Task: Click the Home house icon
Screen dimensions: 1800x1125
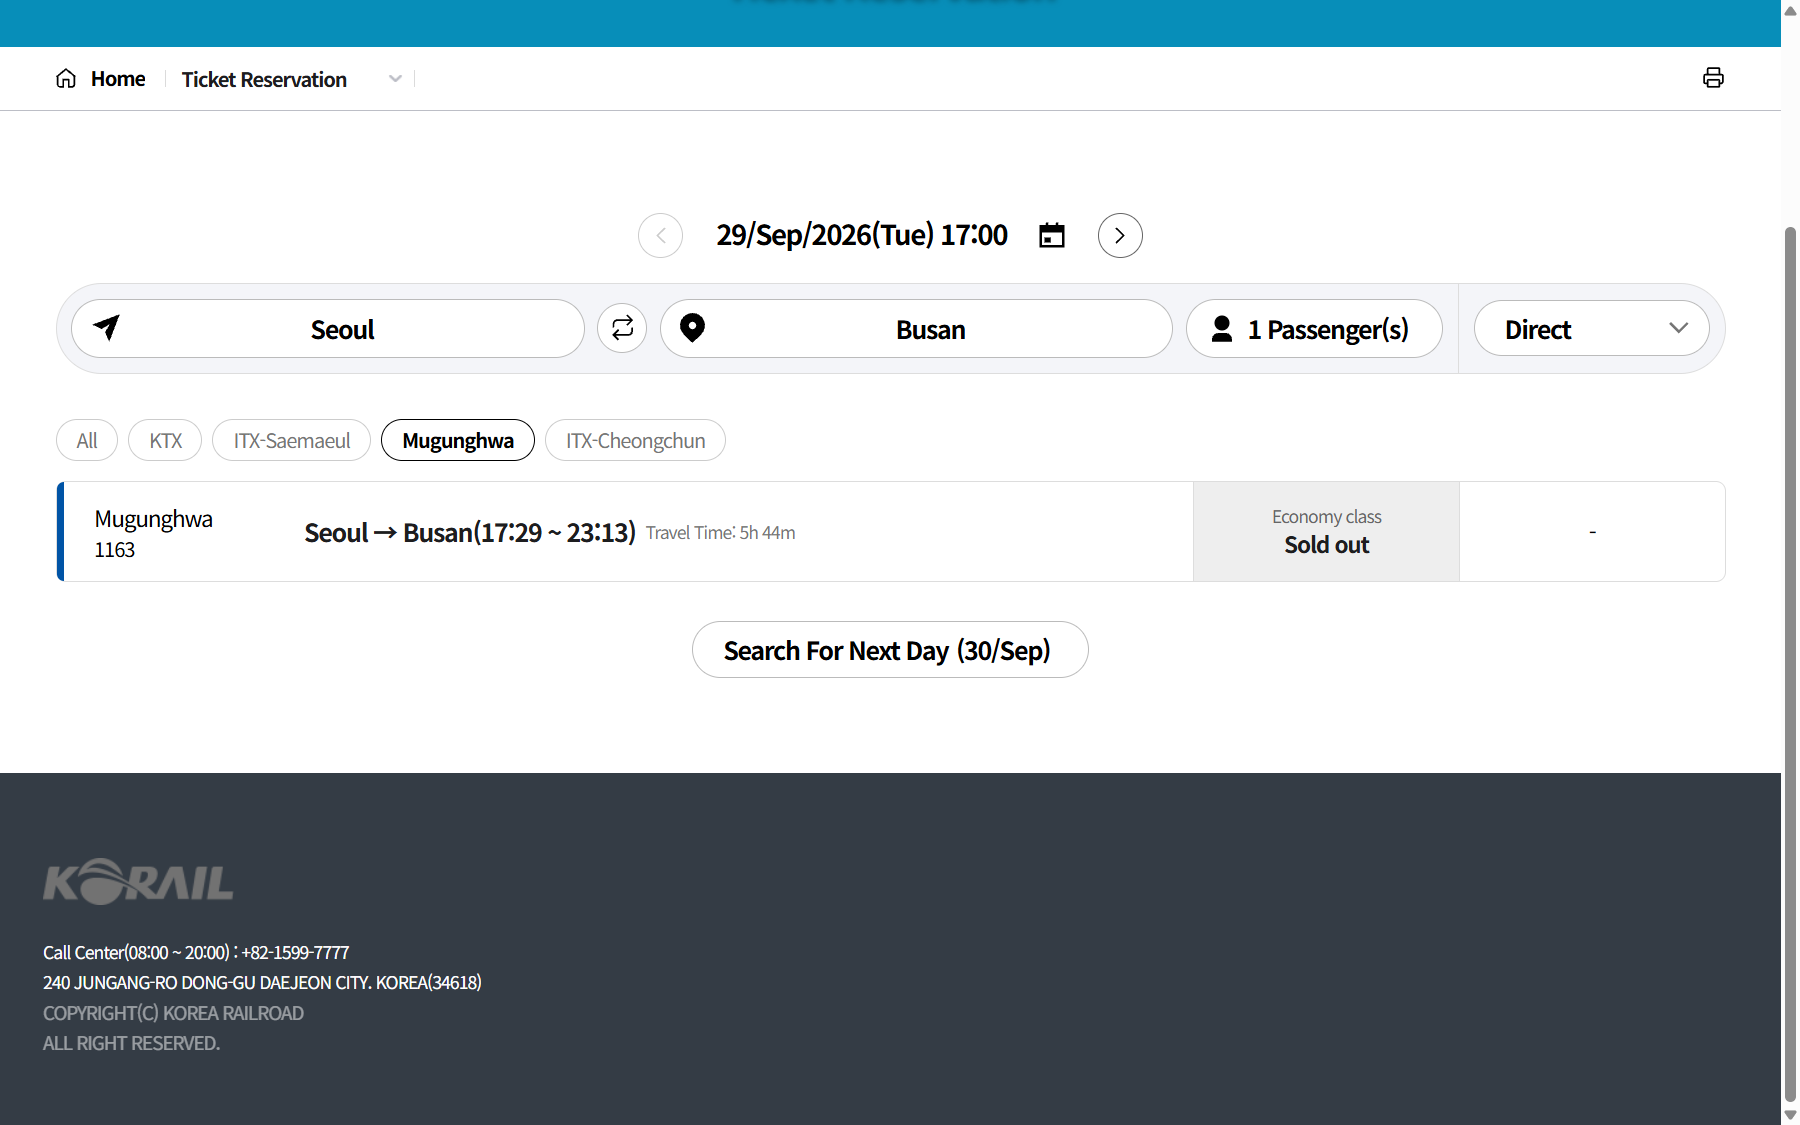Action: coord(66,78)
